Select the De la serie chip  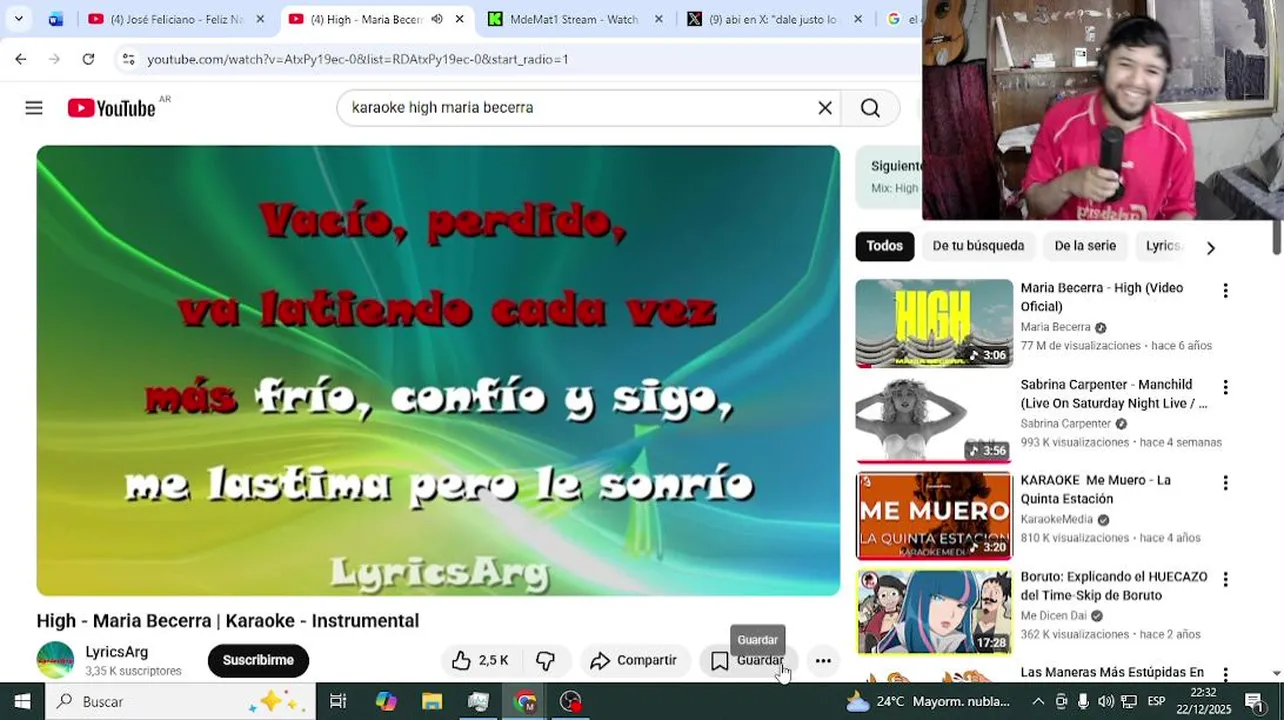(x=1085, y=246)
